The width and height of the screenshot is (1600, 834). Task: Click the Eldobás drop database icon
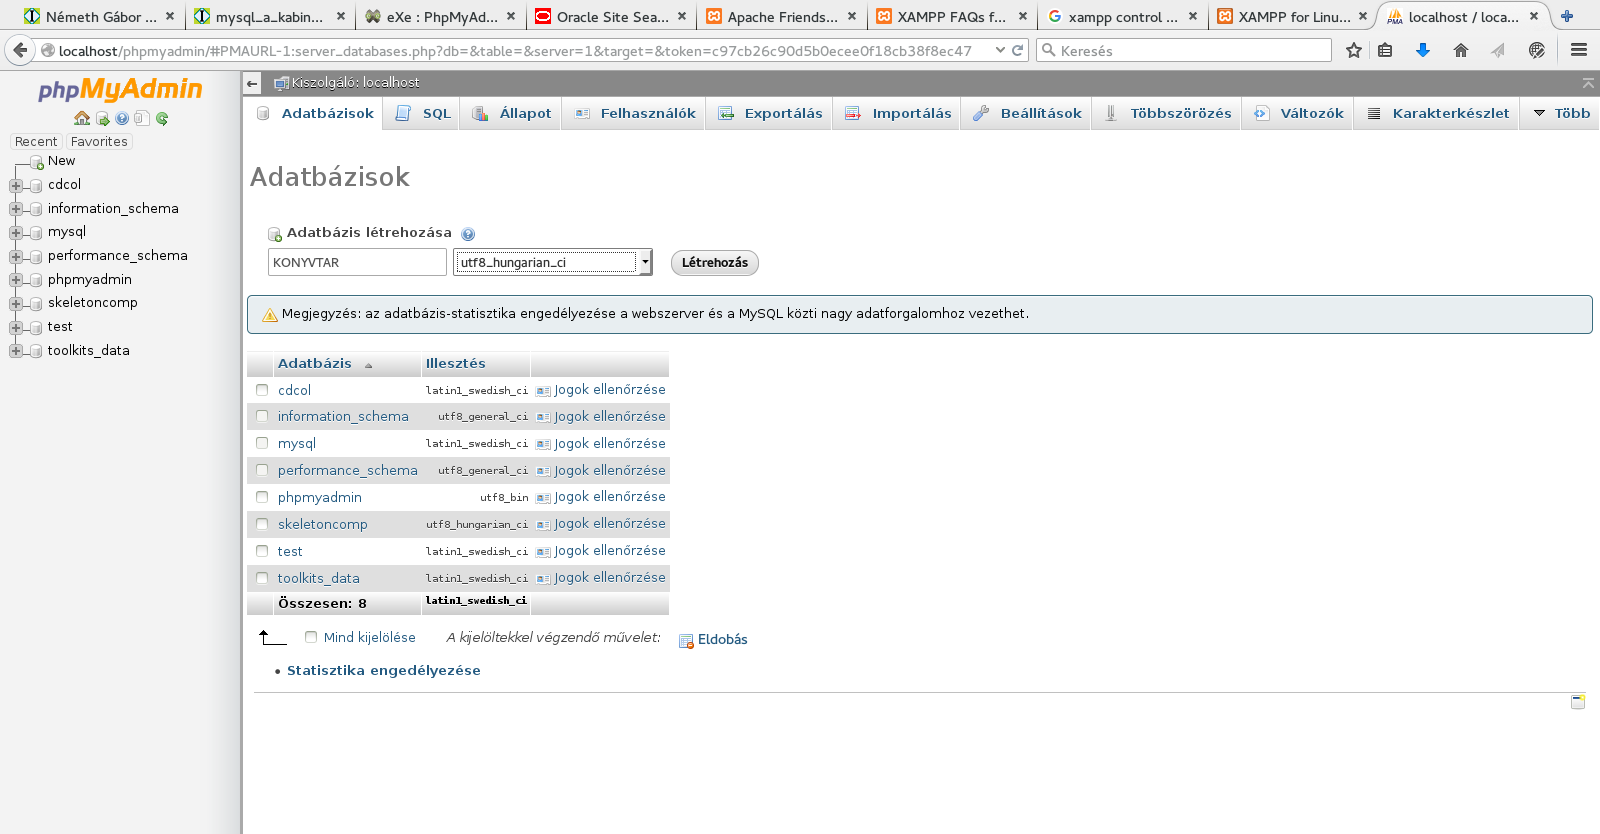click(686, 641)
